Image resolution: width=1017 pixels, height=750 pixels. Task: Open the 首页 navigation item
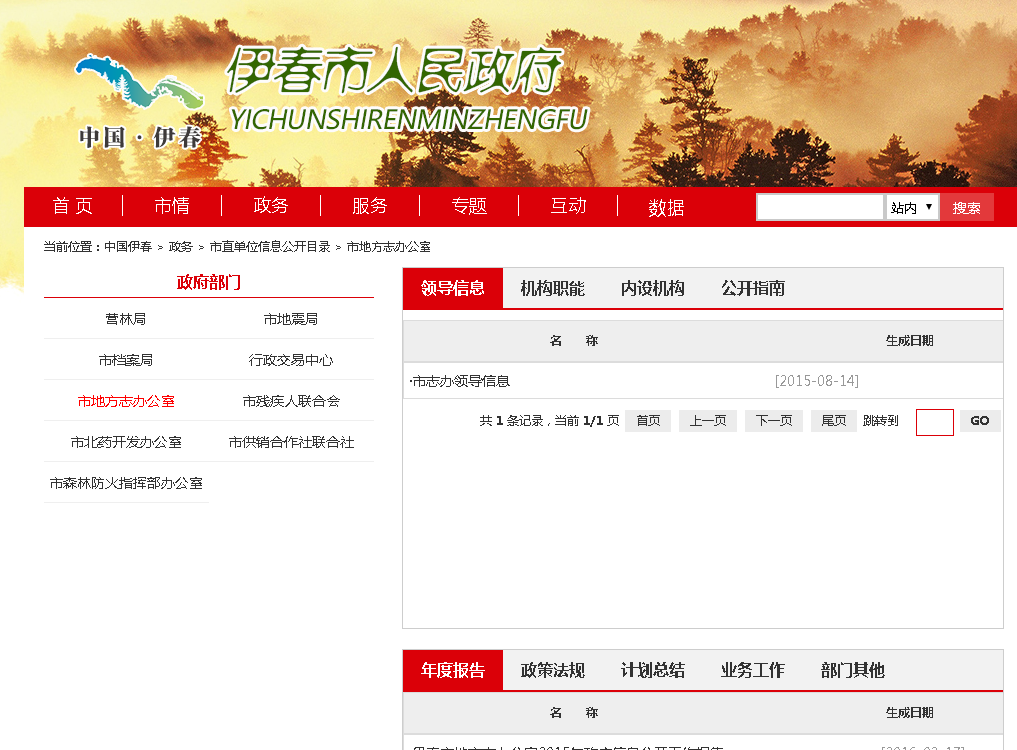[73, 206]
